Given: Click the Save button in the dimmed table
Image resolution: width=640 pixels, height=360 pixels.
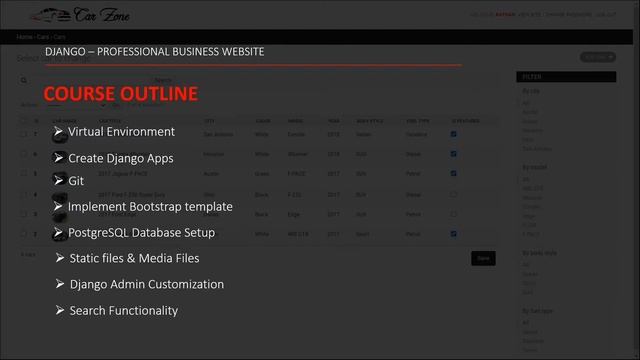Looking at the screenshot, I should click(483, 258).
